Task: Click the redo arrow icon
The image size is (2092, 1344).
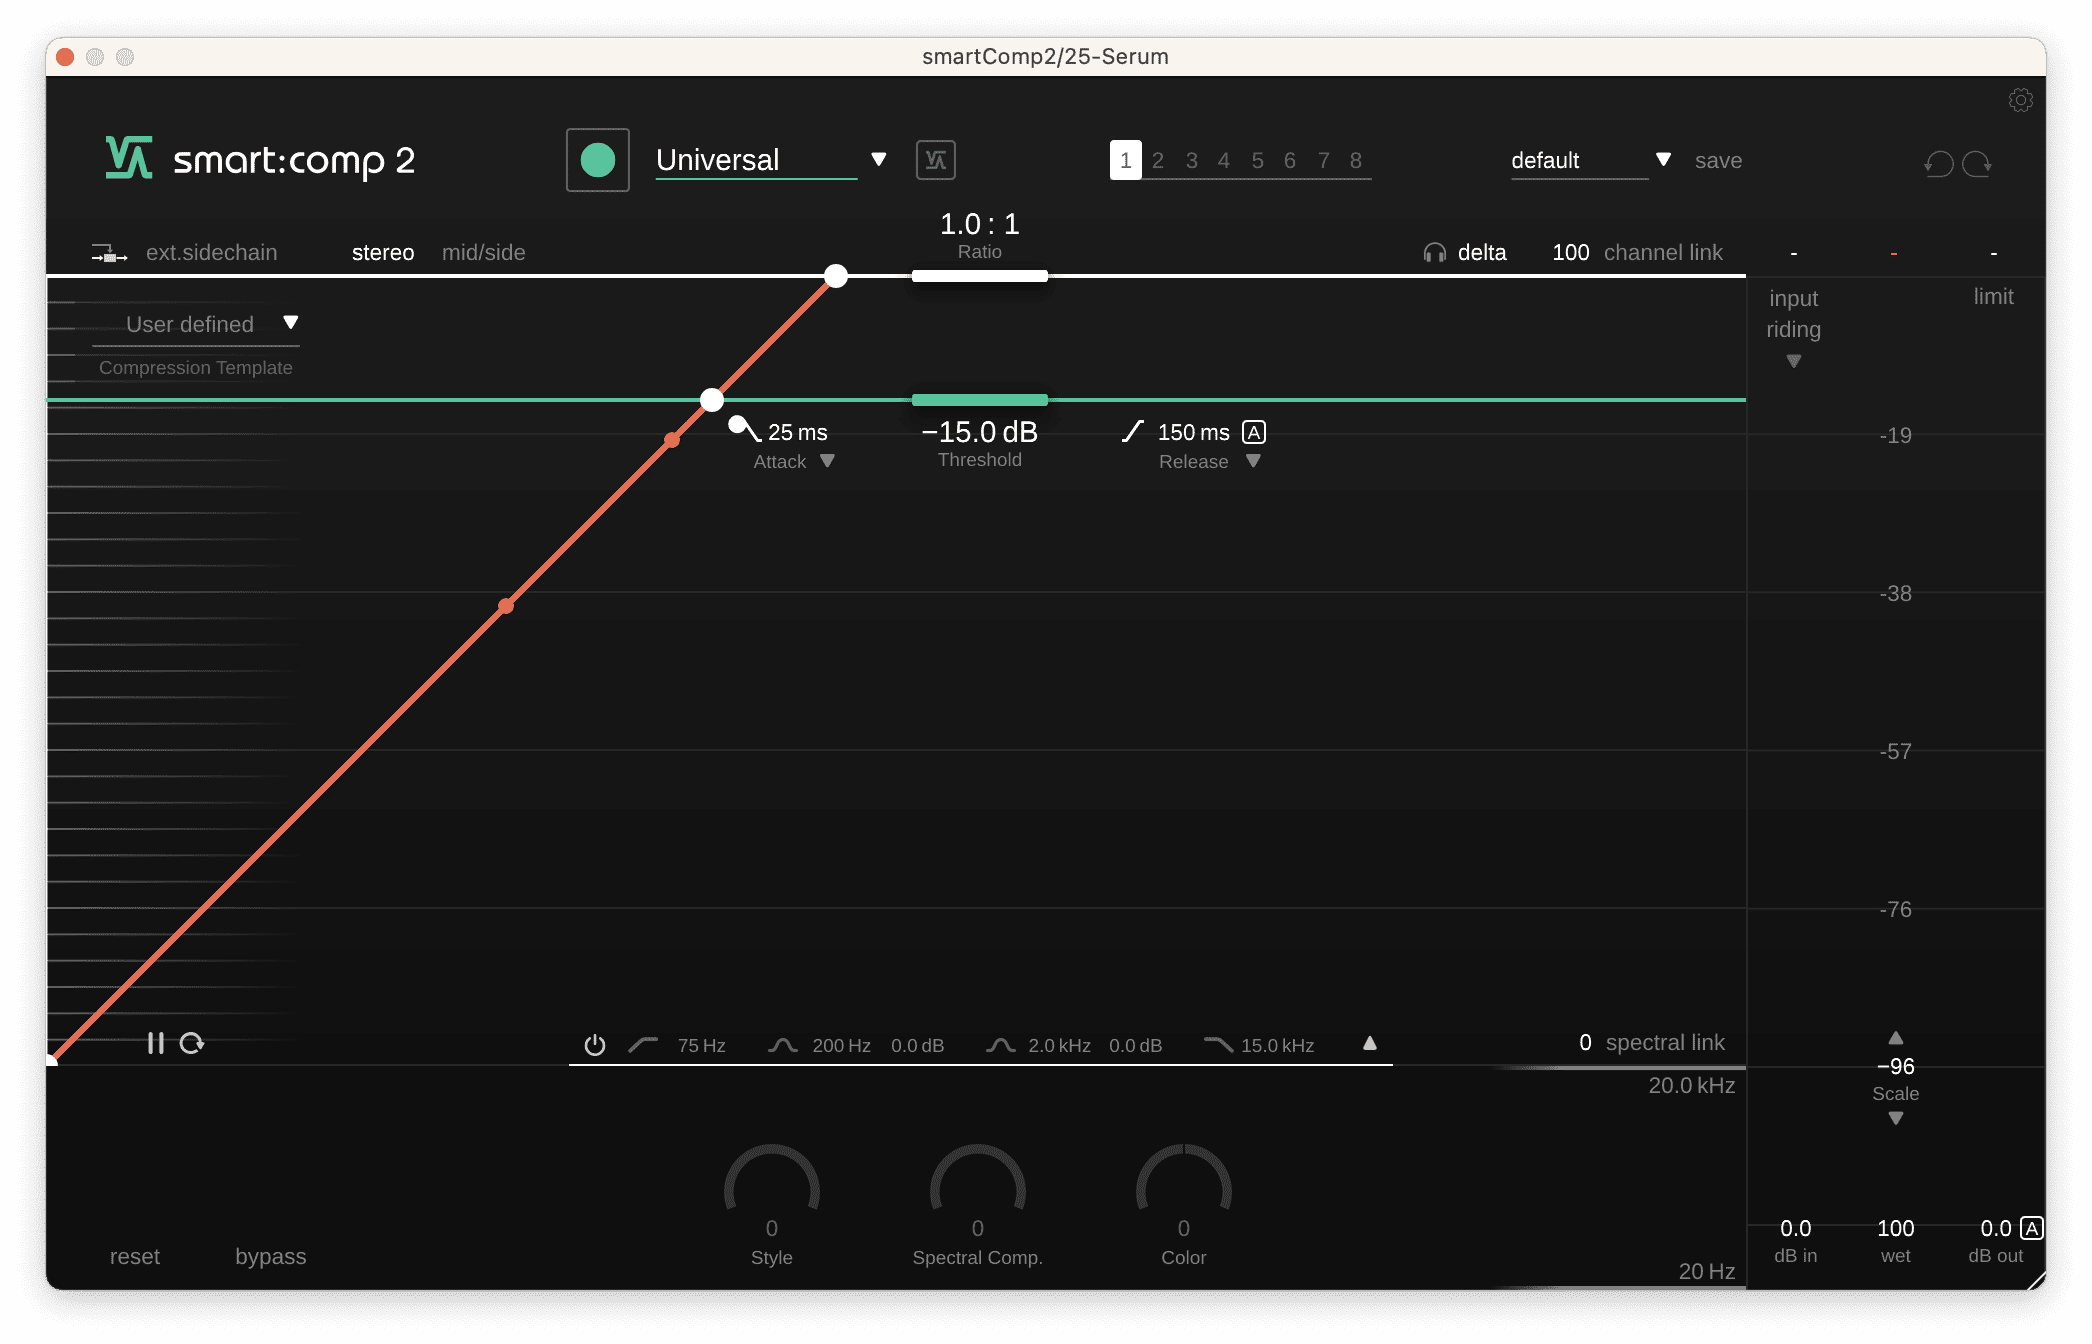Action: tap(1977, 163)
